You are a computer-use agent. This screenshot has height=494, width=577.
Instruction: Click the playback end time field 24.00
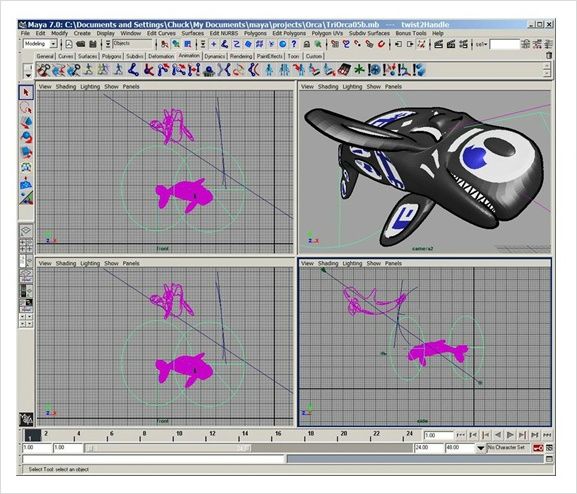tap(428, 448)
